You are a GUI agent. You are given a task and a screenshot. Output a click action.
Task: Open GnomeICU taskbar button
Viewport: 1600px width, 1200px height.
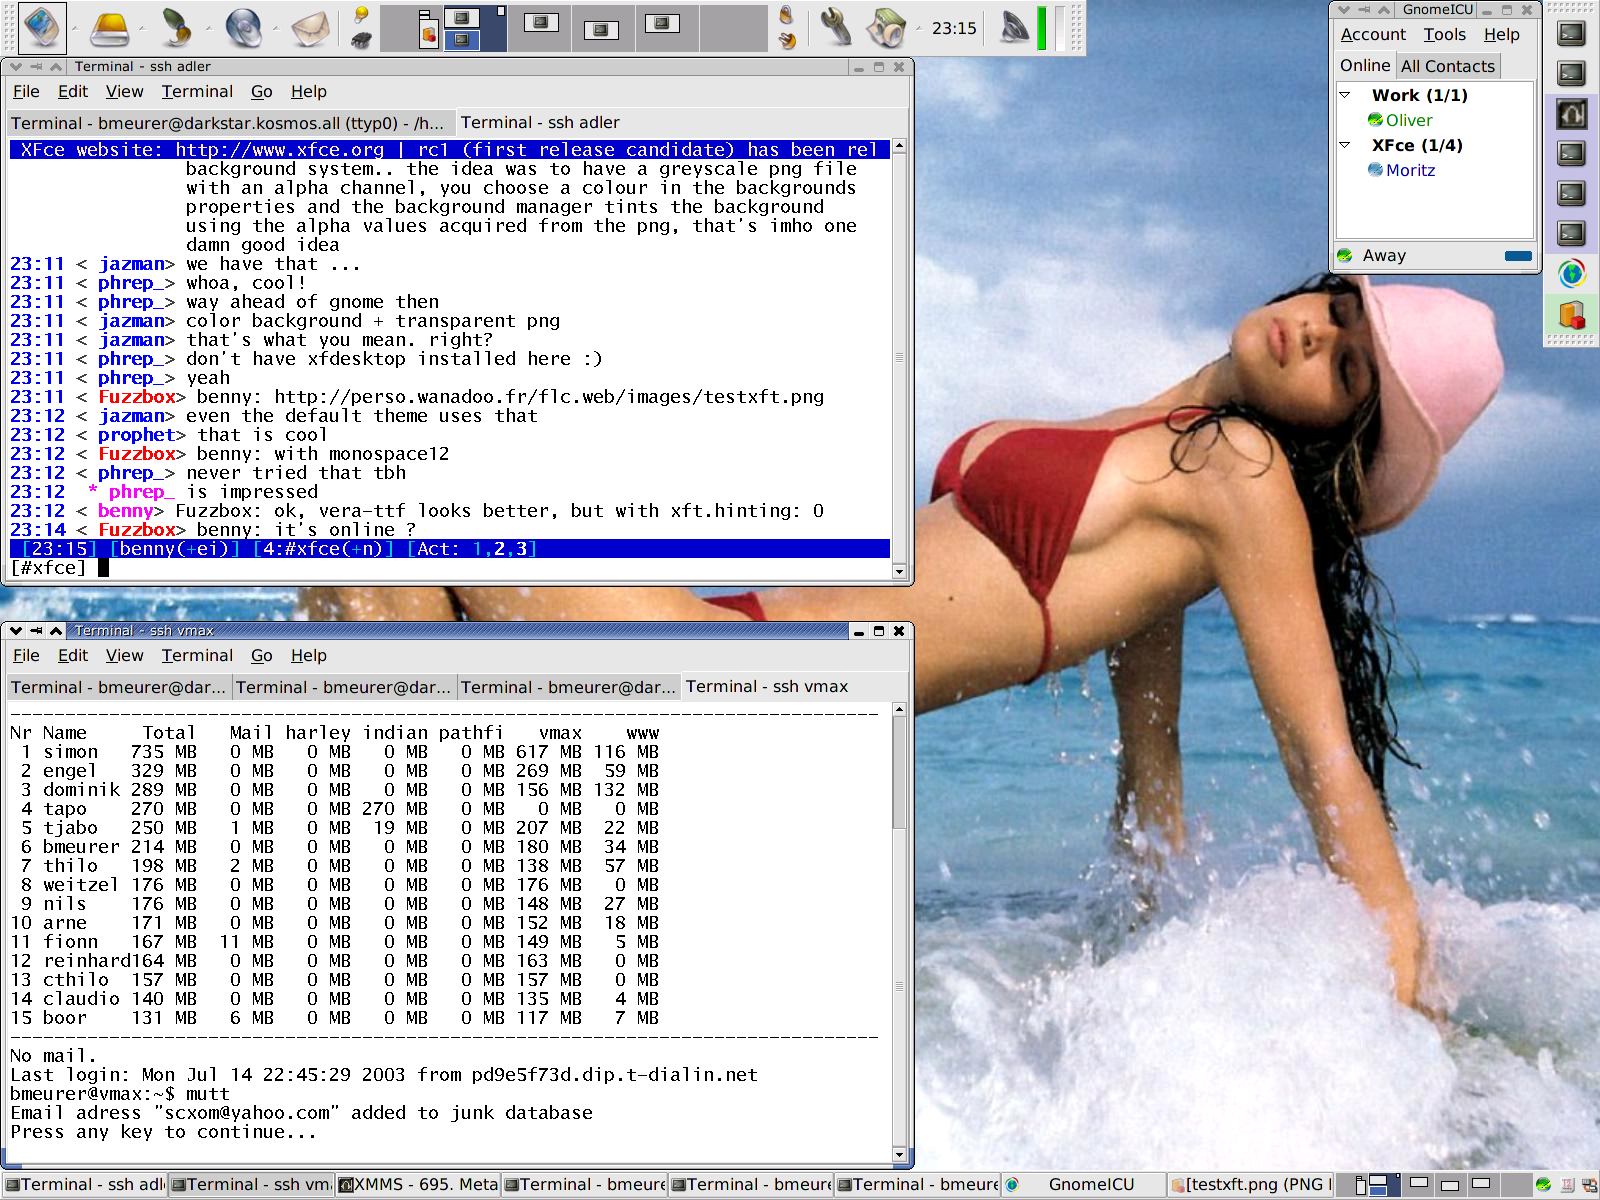[1083, 1185]
